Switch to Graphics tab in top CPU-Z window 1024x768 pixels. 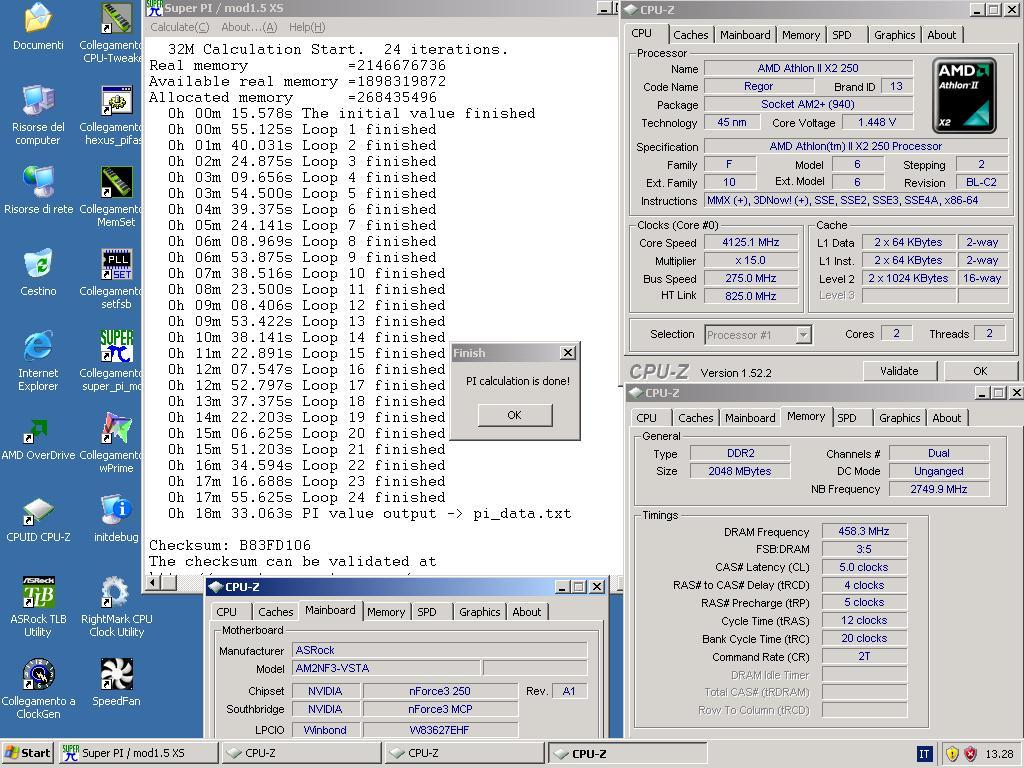(x=894, y=35)
